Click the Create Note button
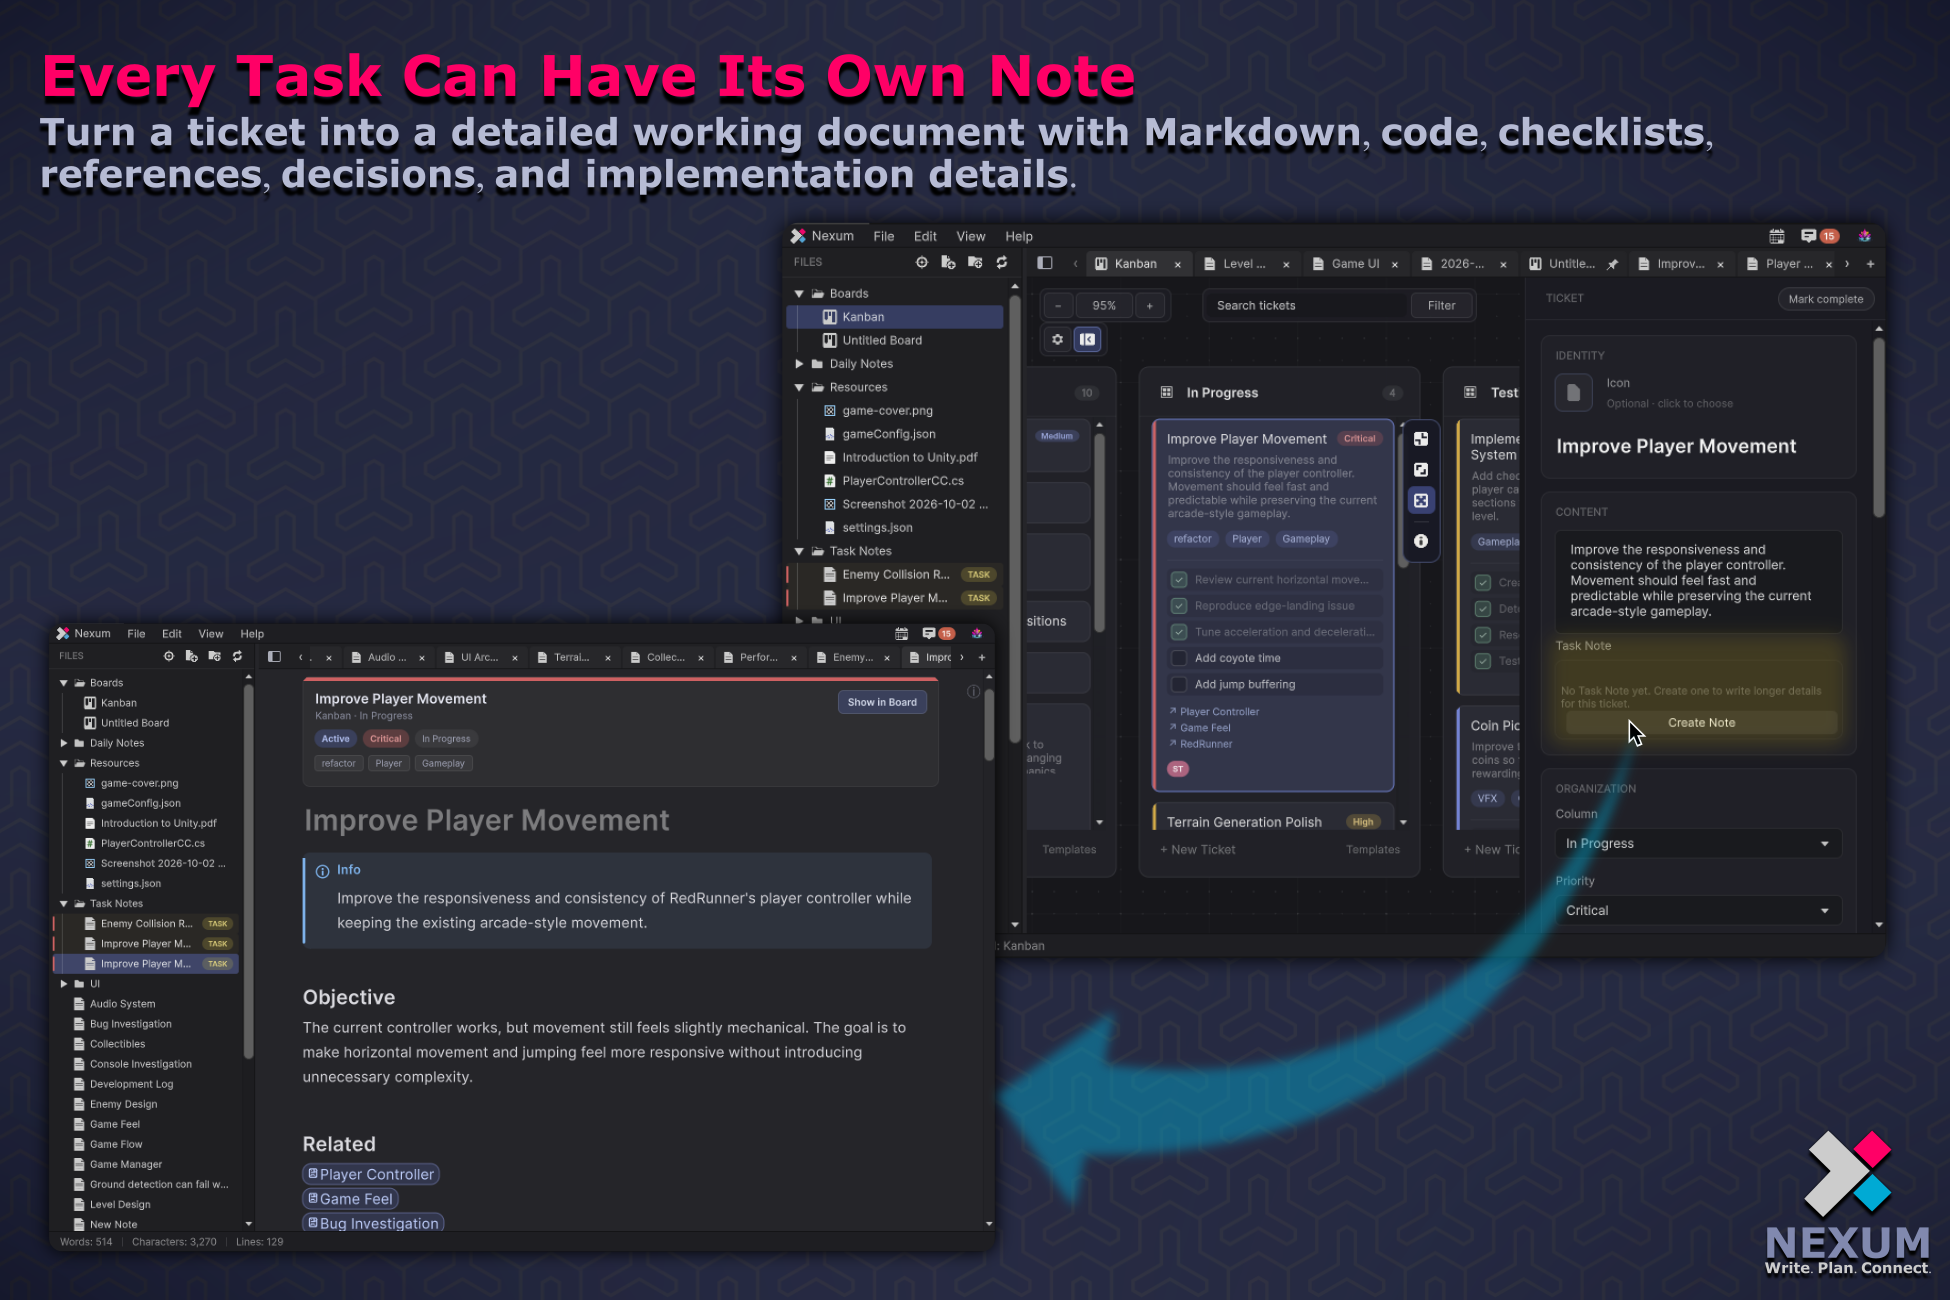 (x=1701, y=723)
